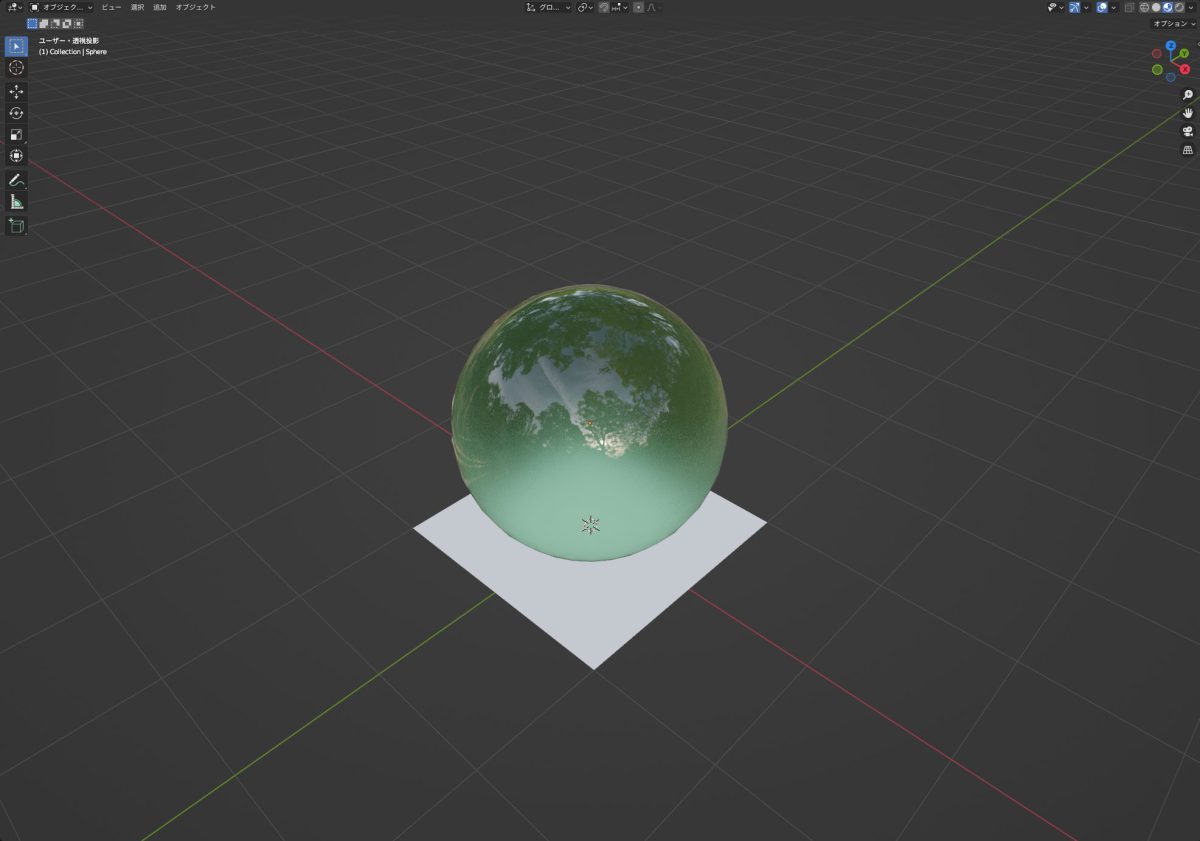
Task: Toggle perspective/orthographic grid view icon
Action: 1188,150
